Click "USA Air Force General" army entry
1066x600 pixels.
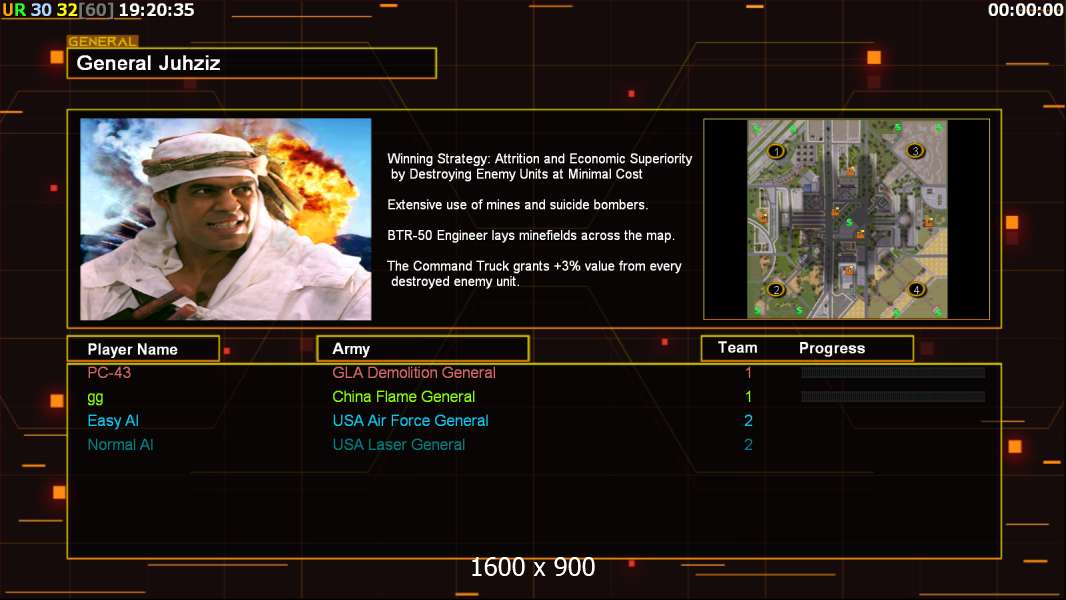[x=411, y=421]
